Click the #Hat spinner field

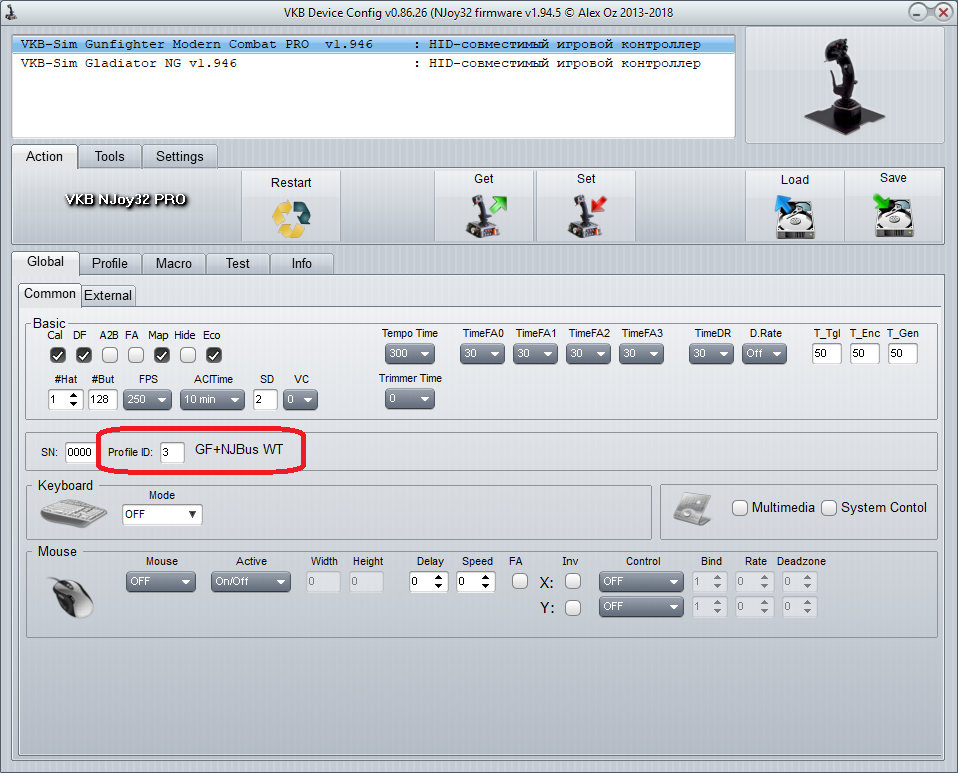[x=65, y=399]
